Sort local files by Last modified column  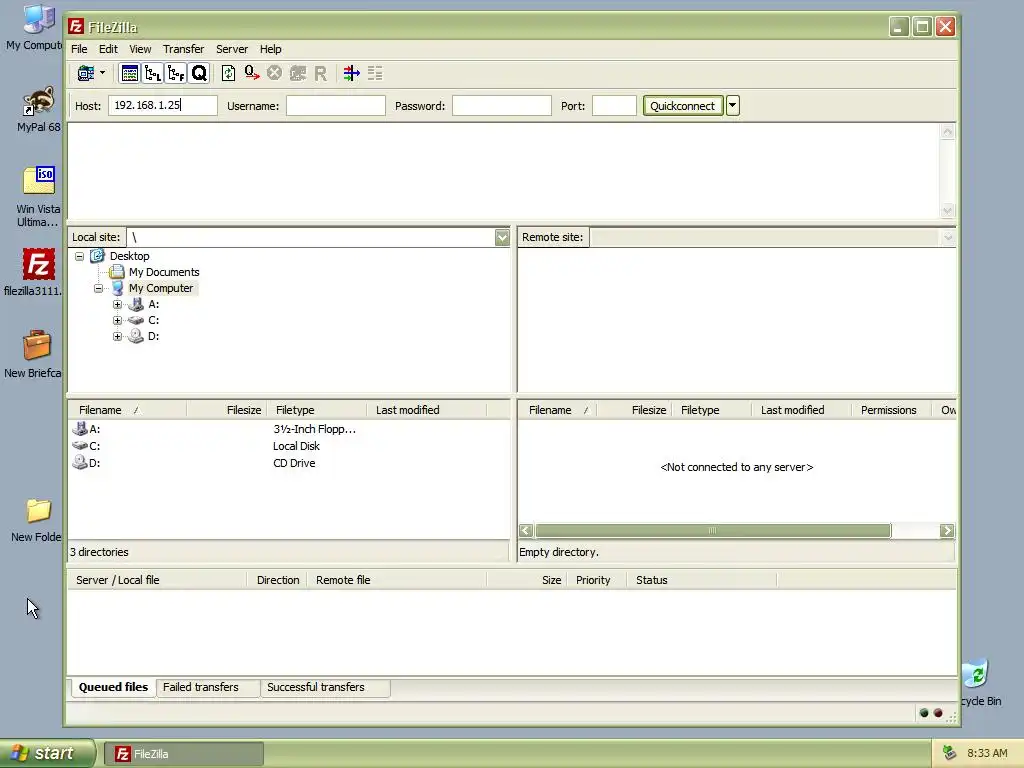point(426,410)
